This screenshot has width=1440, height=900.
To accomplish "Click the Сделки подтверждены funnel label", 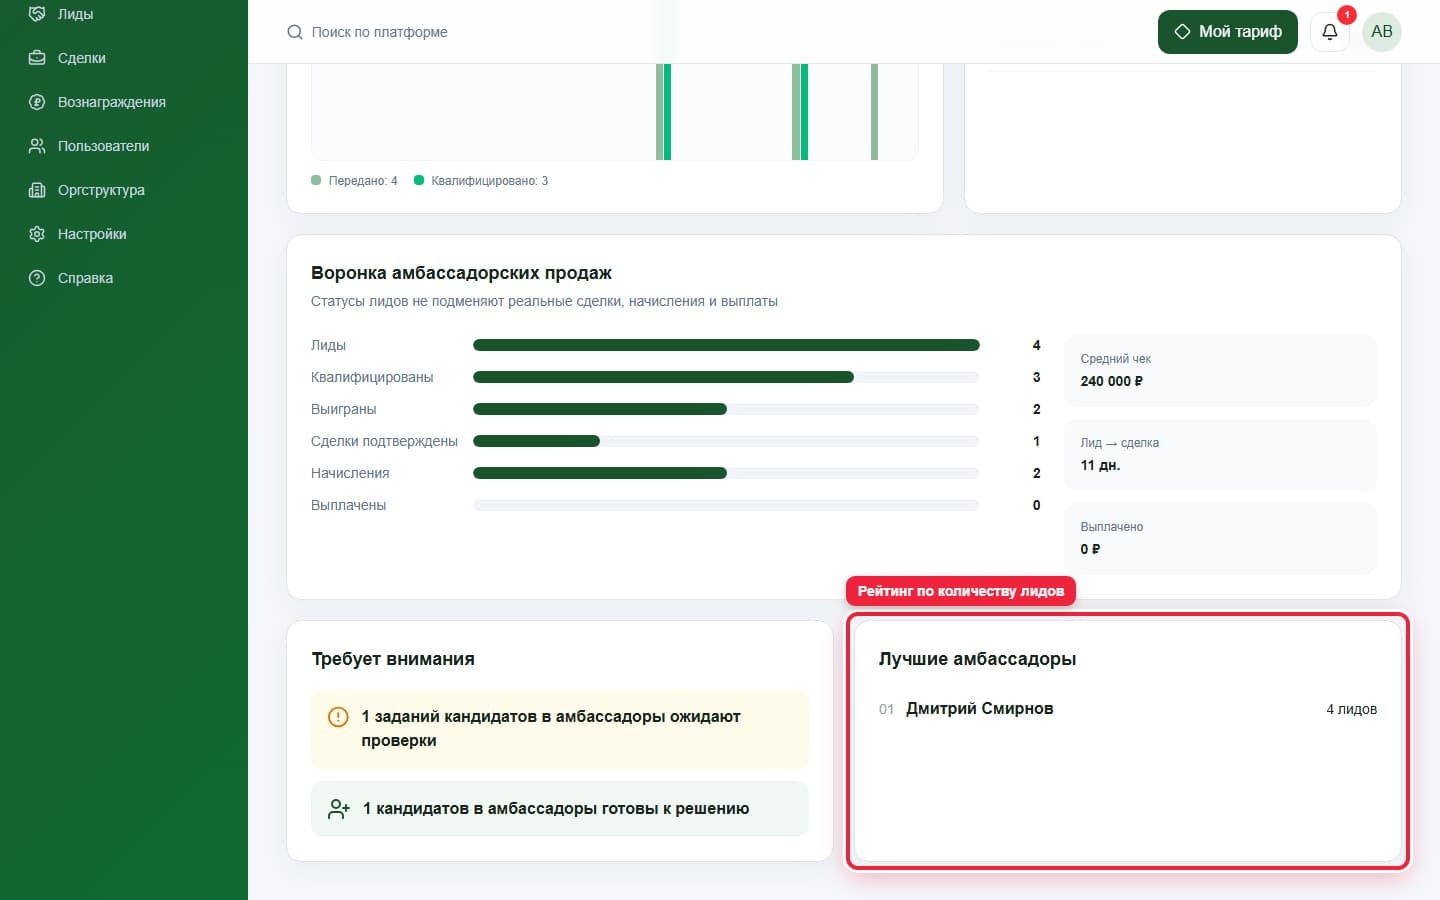I will coord(384,441).
